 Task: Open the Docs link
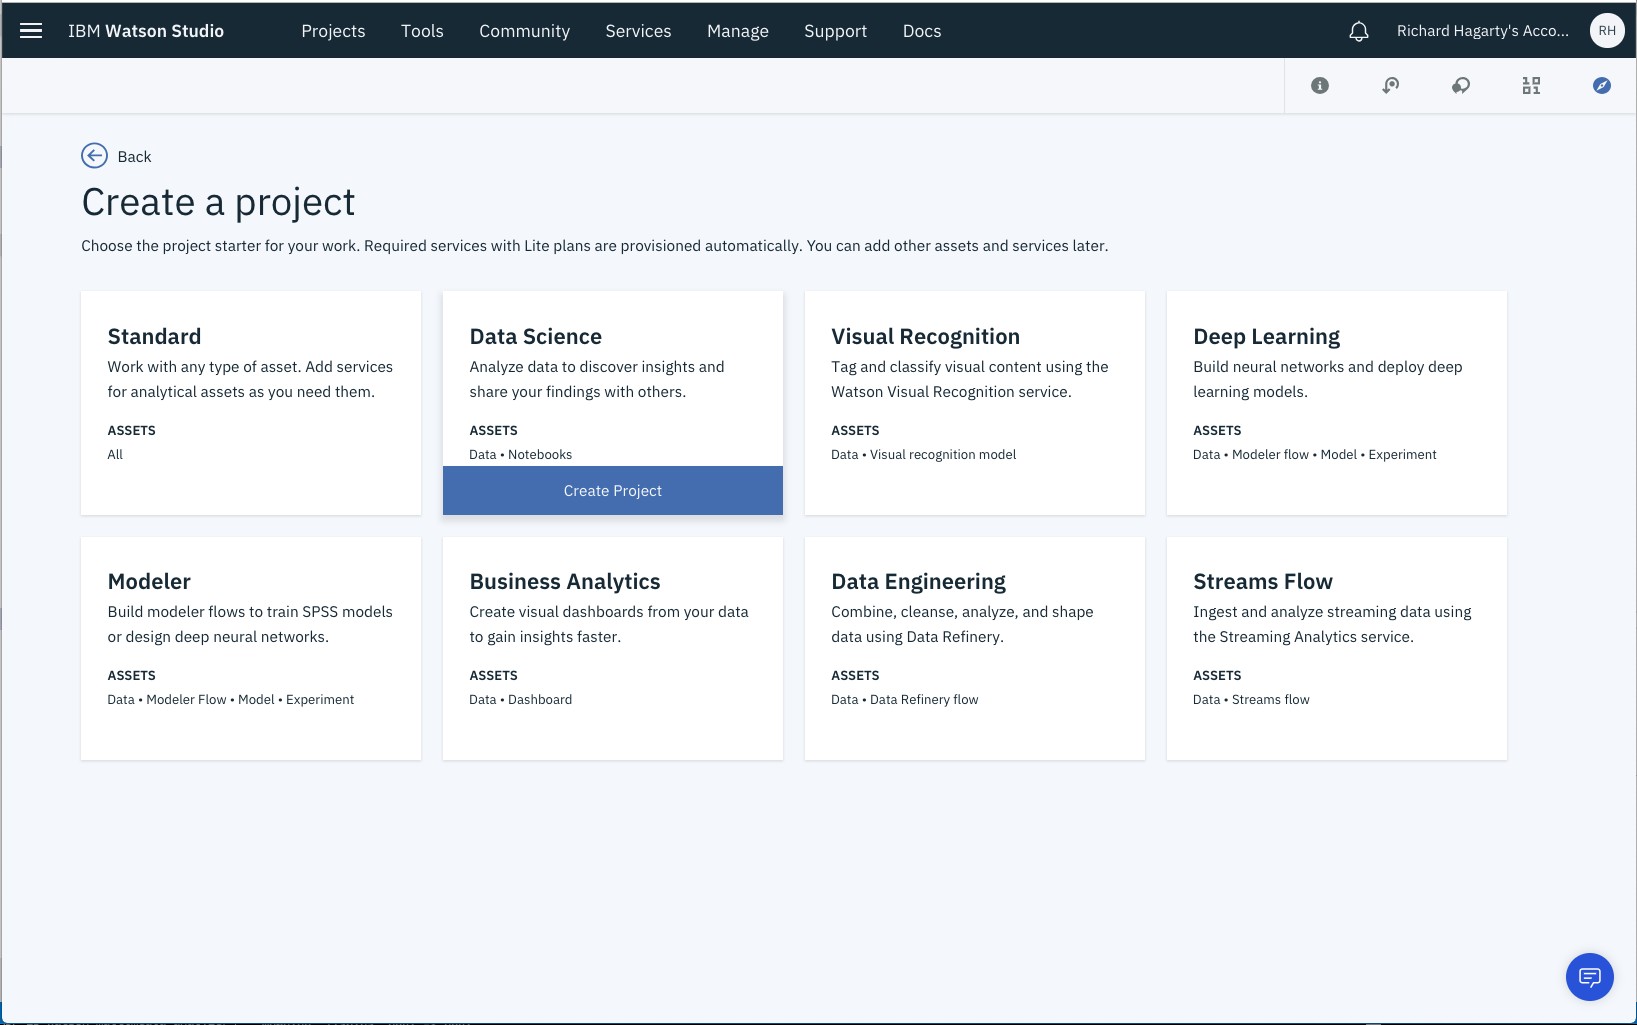pyautogui.click(x=921, y=31)
